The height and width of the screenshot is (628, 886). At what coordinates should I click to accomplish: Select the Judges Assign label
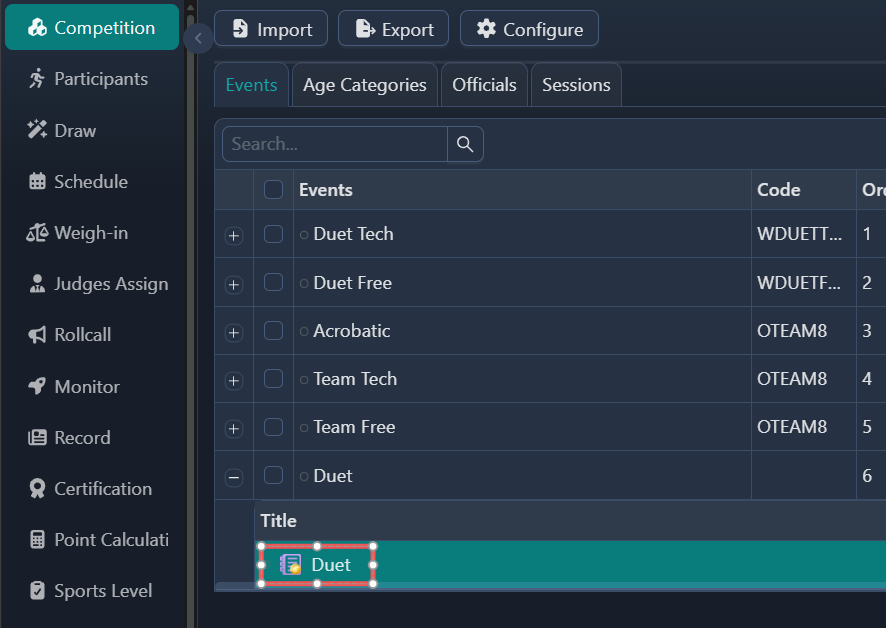coord(111,284)
